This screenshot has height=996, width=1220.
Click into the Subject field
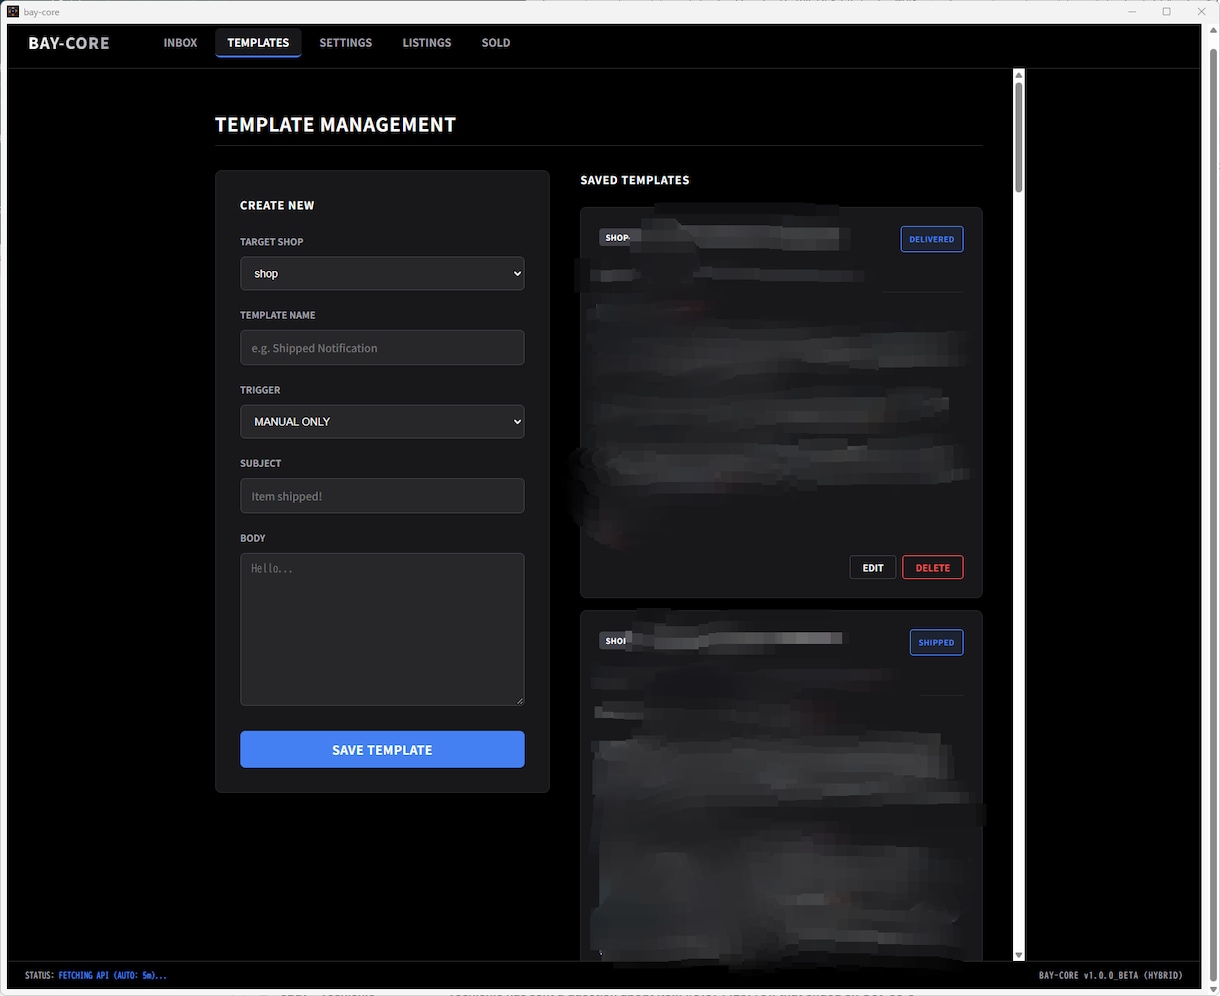382,496
